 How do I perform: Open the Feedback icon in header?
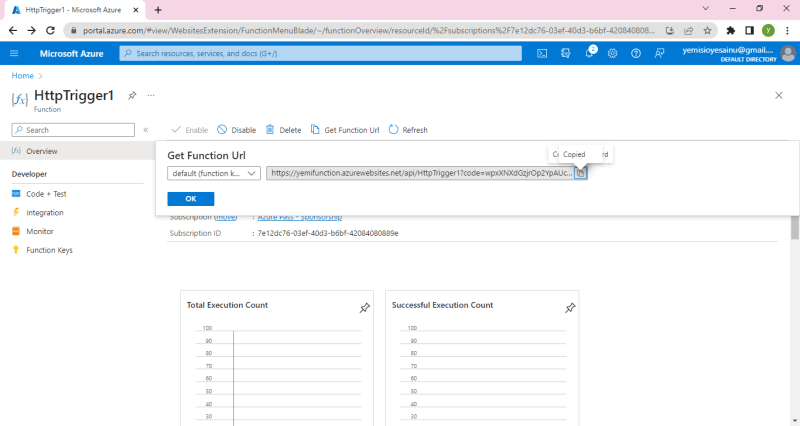point(659,53)
